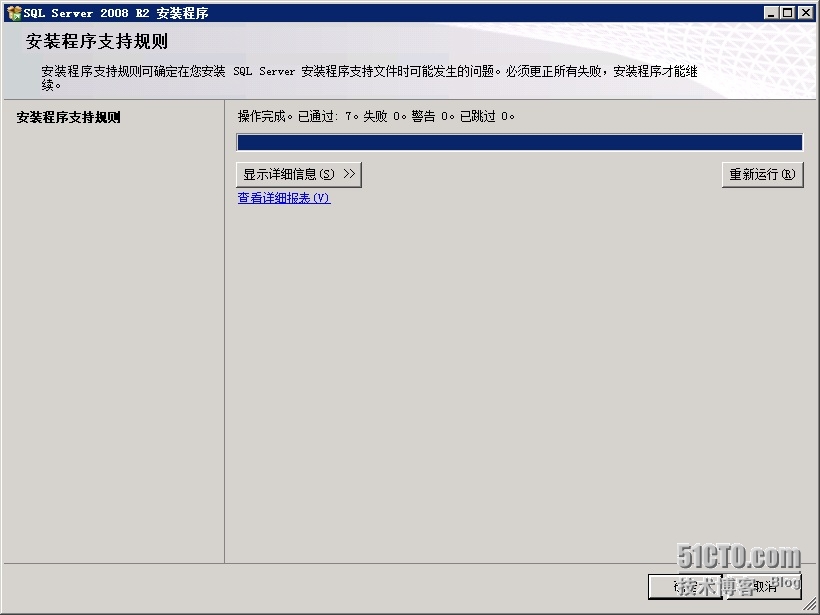Maximize the SQL Server 2008 R2 setup window
Image resolution: width=820 pixels, height=615 pixels.
tap(788, 13)
